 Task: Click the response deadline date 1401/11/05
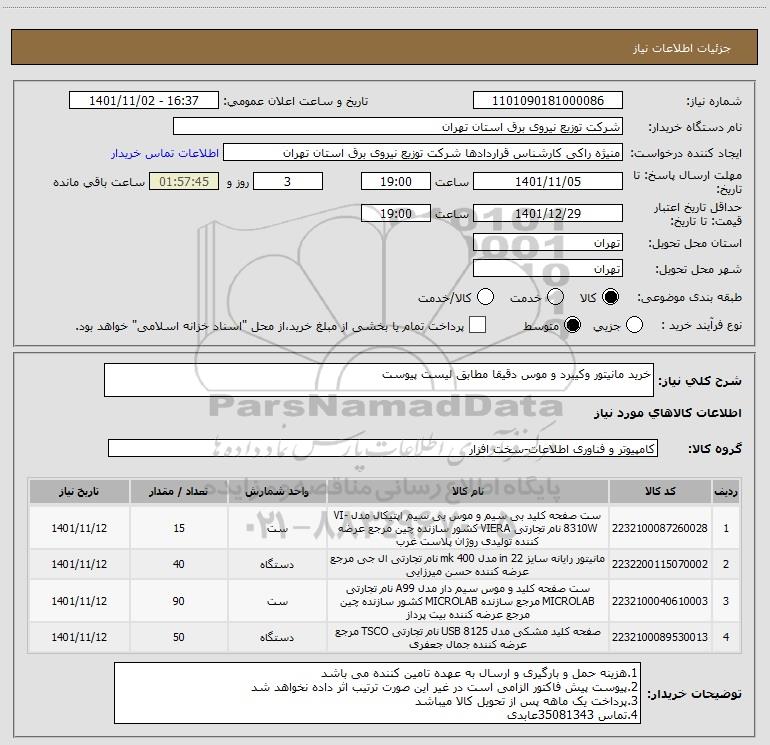548,182
